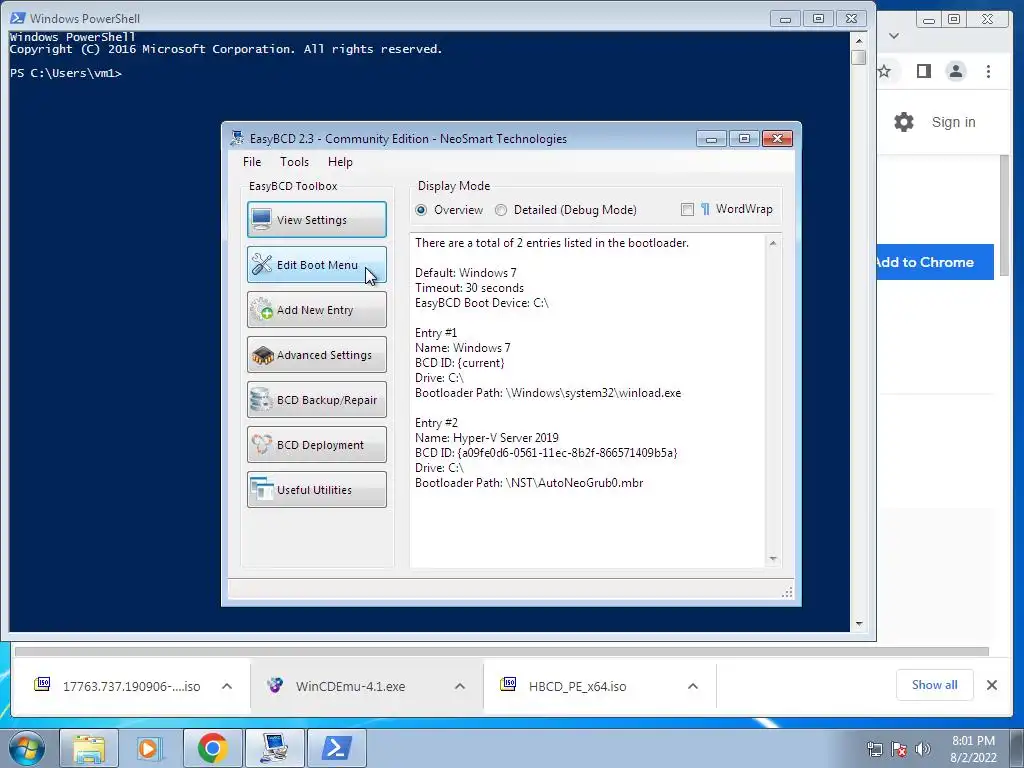
Task: Click the volume speaker tray icon
Action: coord(923,749)
